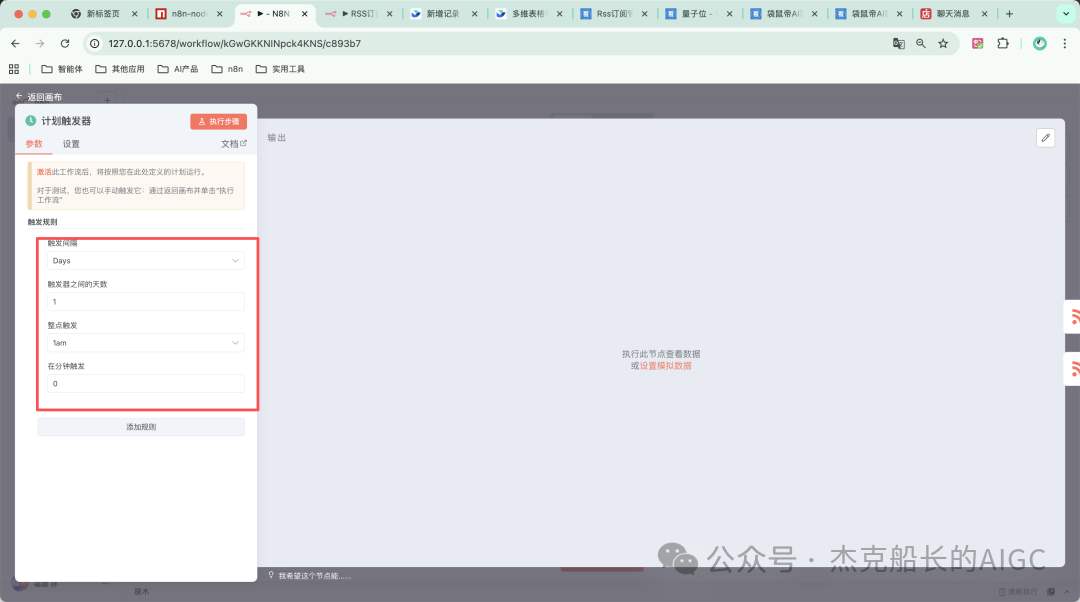Expand the tab search chevron
The width and height of the screenshot is (1080, 602).
(1066, 14)
